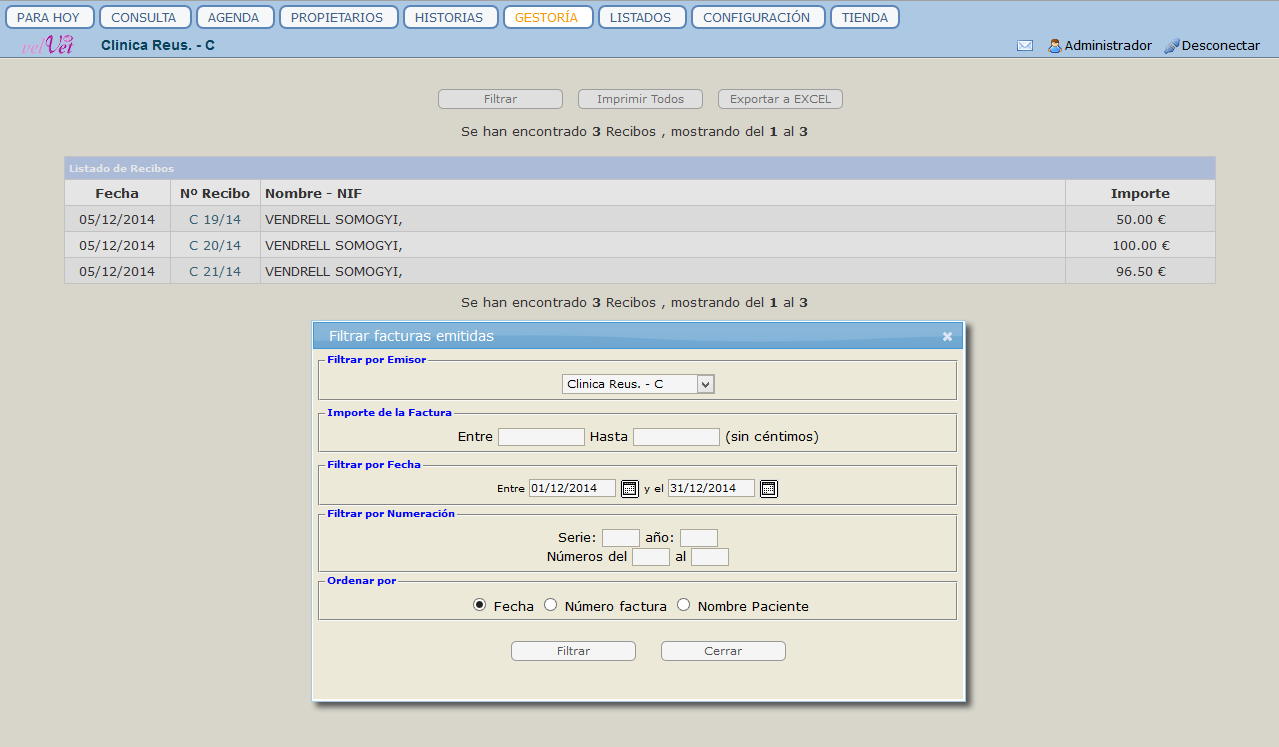Click the Importe Entre amount field

point(541,437)
